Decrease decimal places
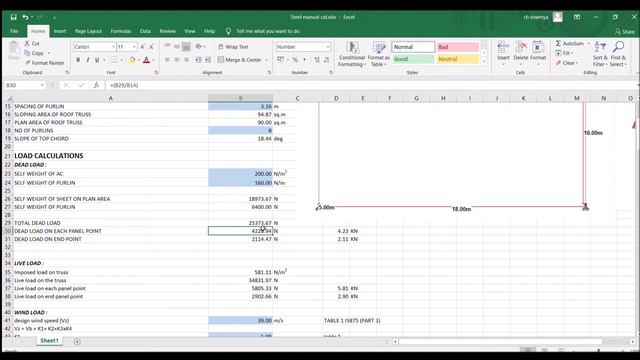The image size is (640, 360). point(327,60)
